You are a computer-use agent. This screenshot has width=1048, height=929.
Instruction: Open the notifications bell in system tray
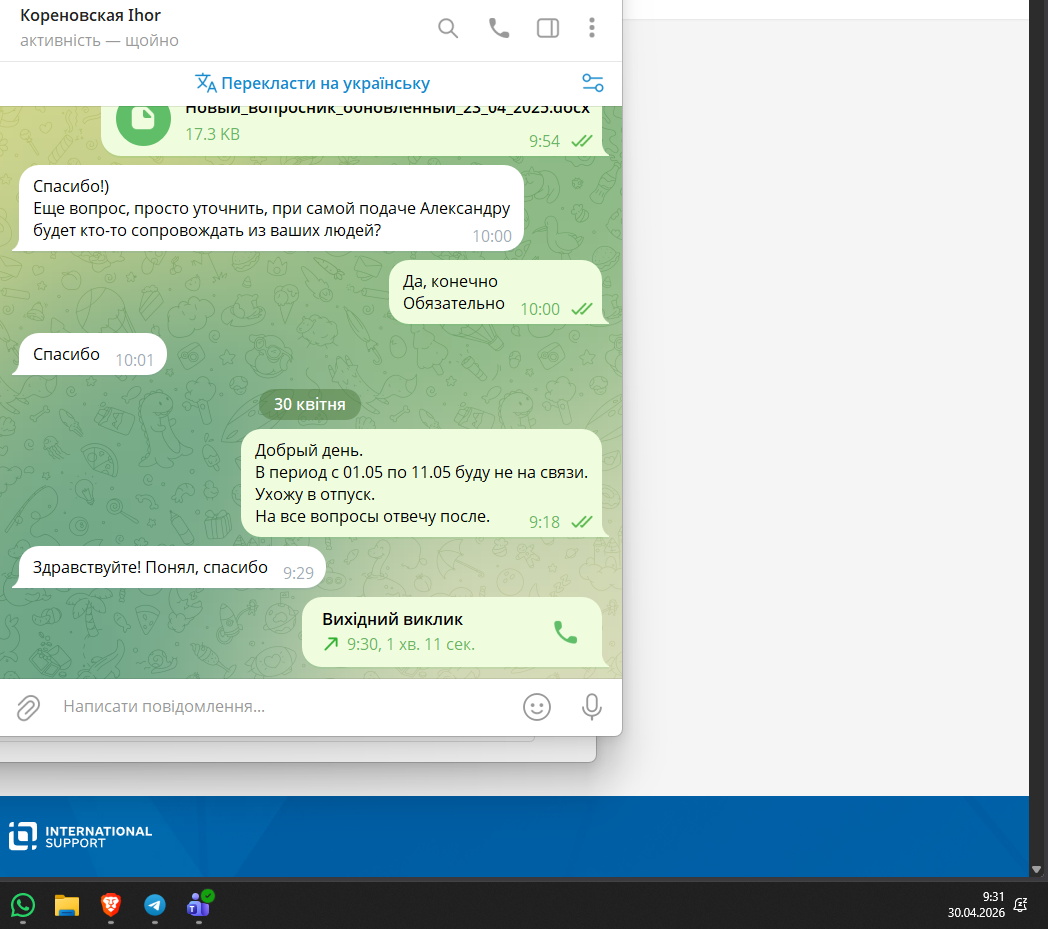tap(1021, 905)
